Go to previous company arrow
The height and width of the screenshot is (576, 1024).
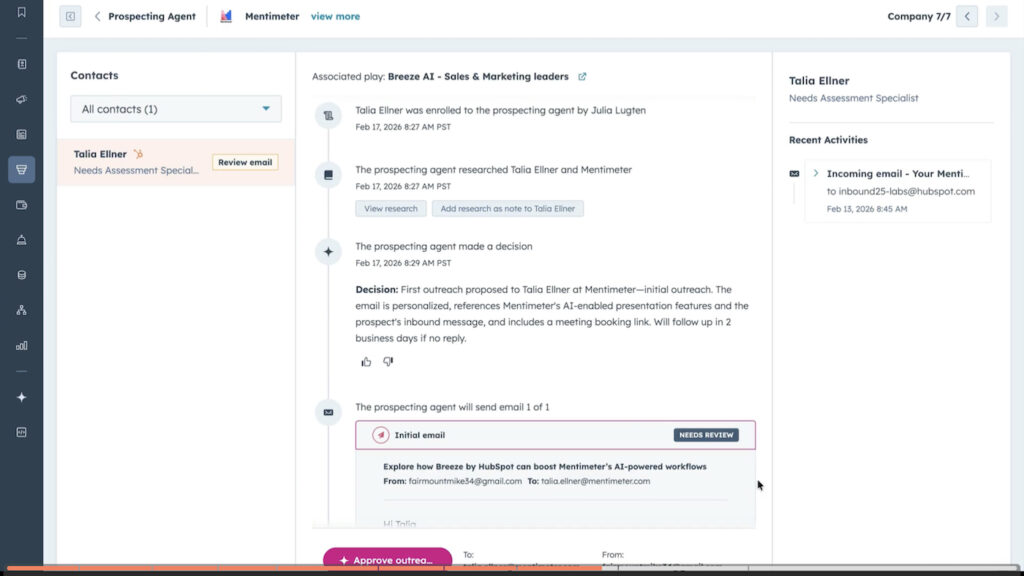pos(967,16)
